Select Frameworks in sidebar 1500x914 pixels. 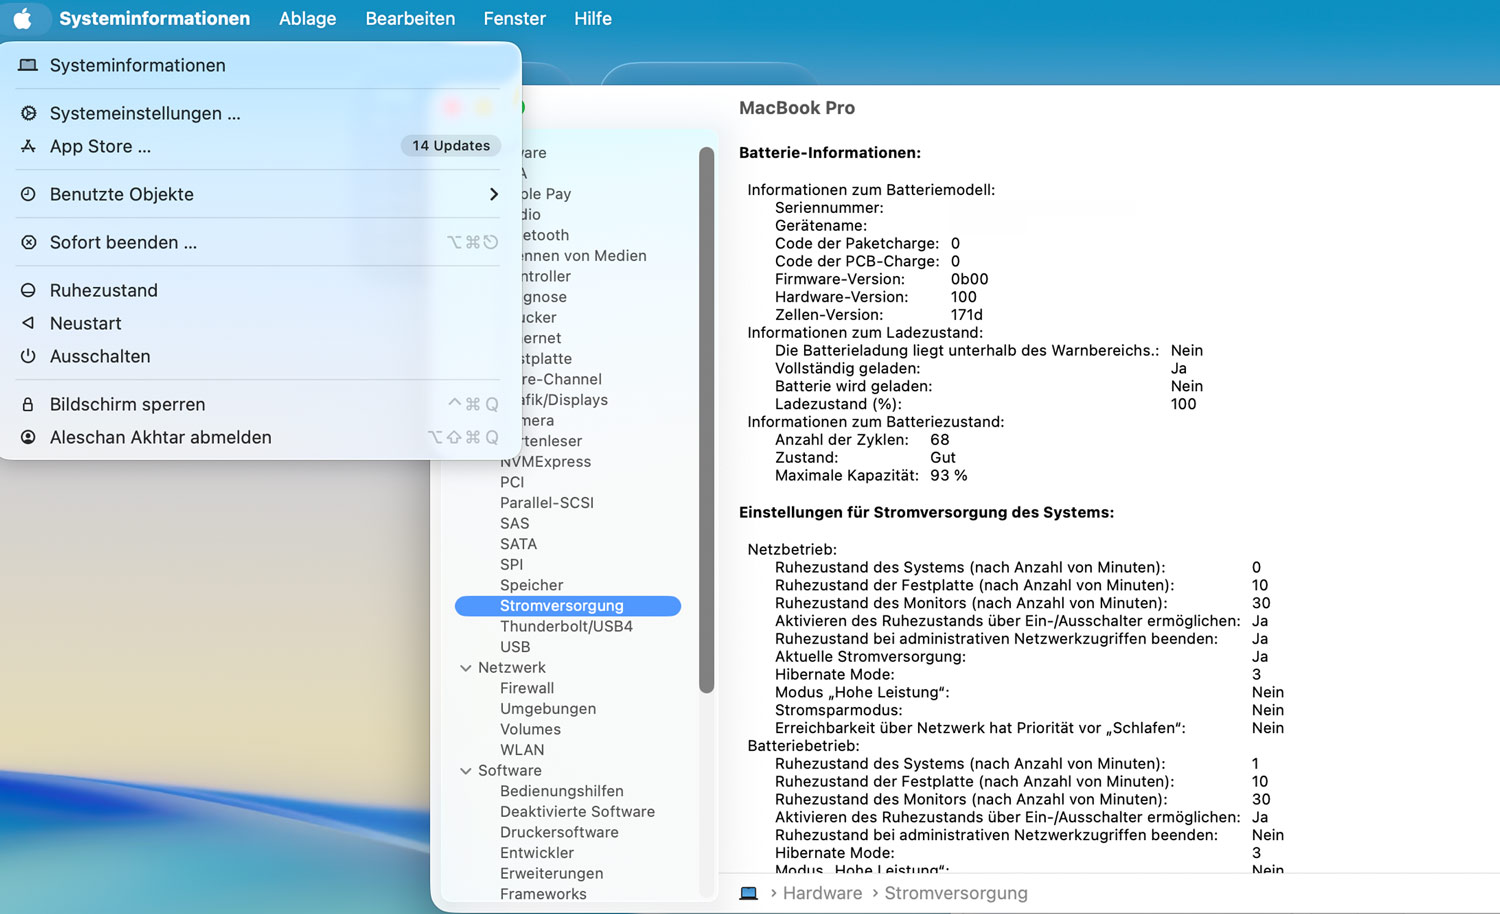[x=543, y=894]
